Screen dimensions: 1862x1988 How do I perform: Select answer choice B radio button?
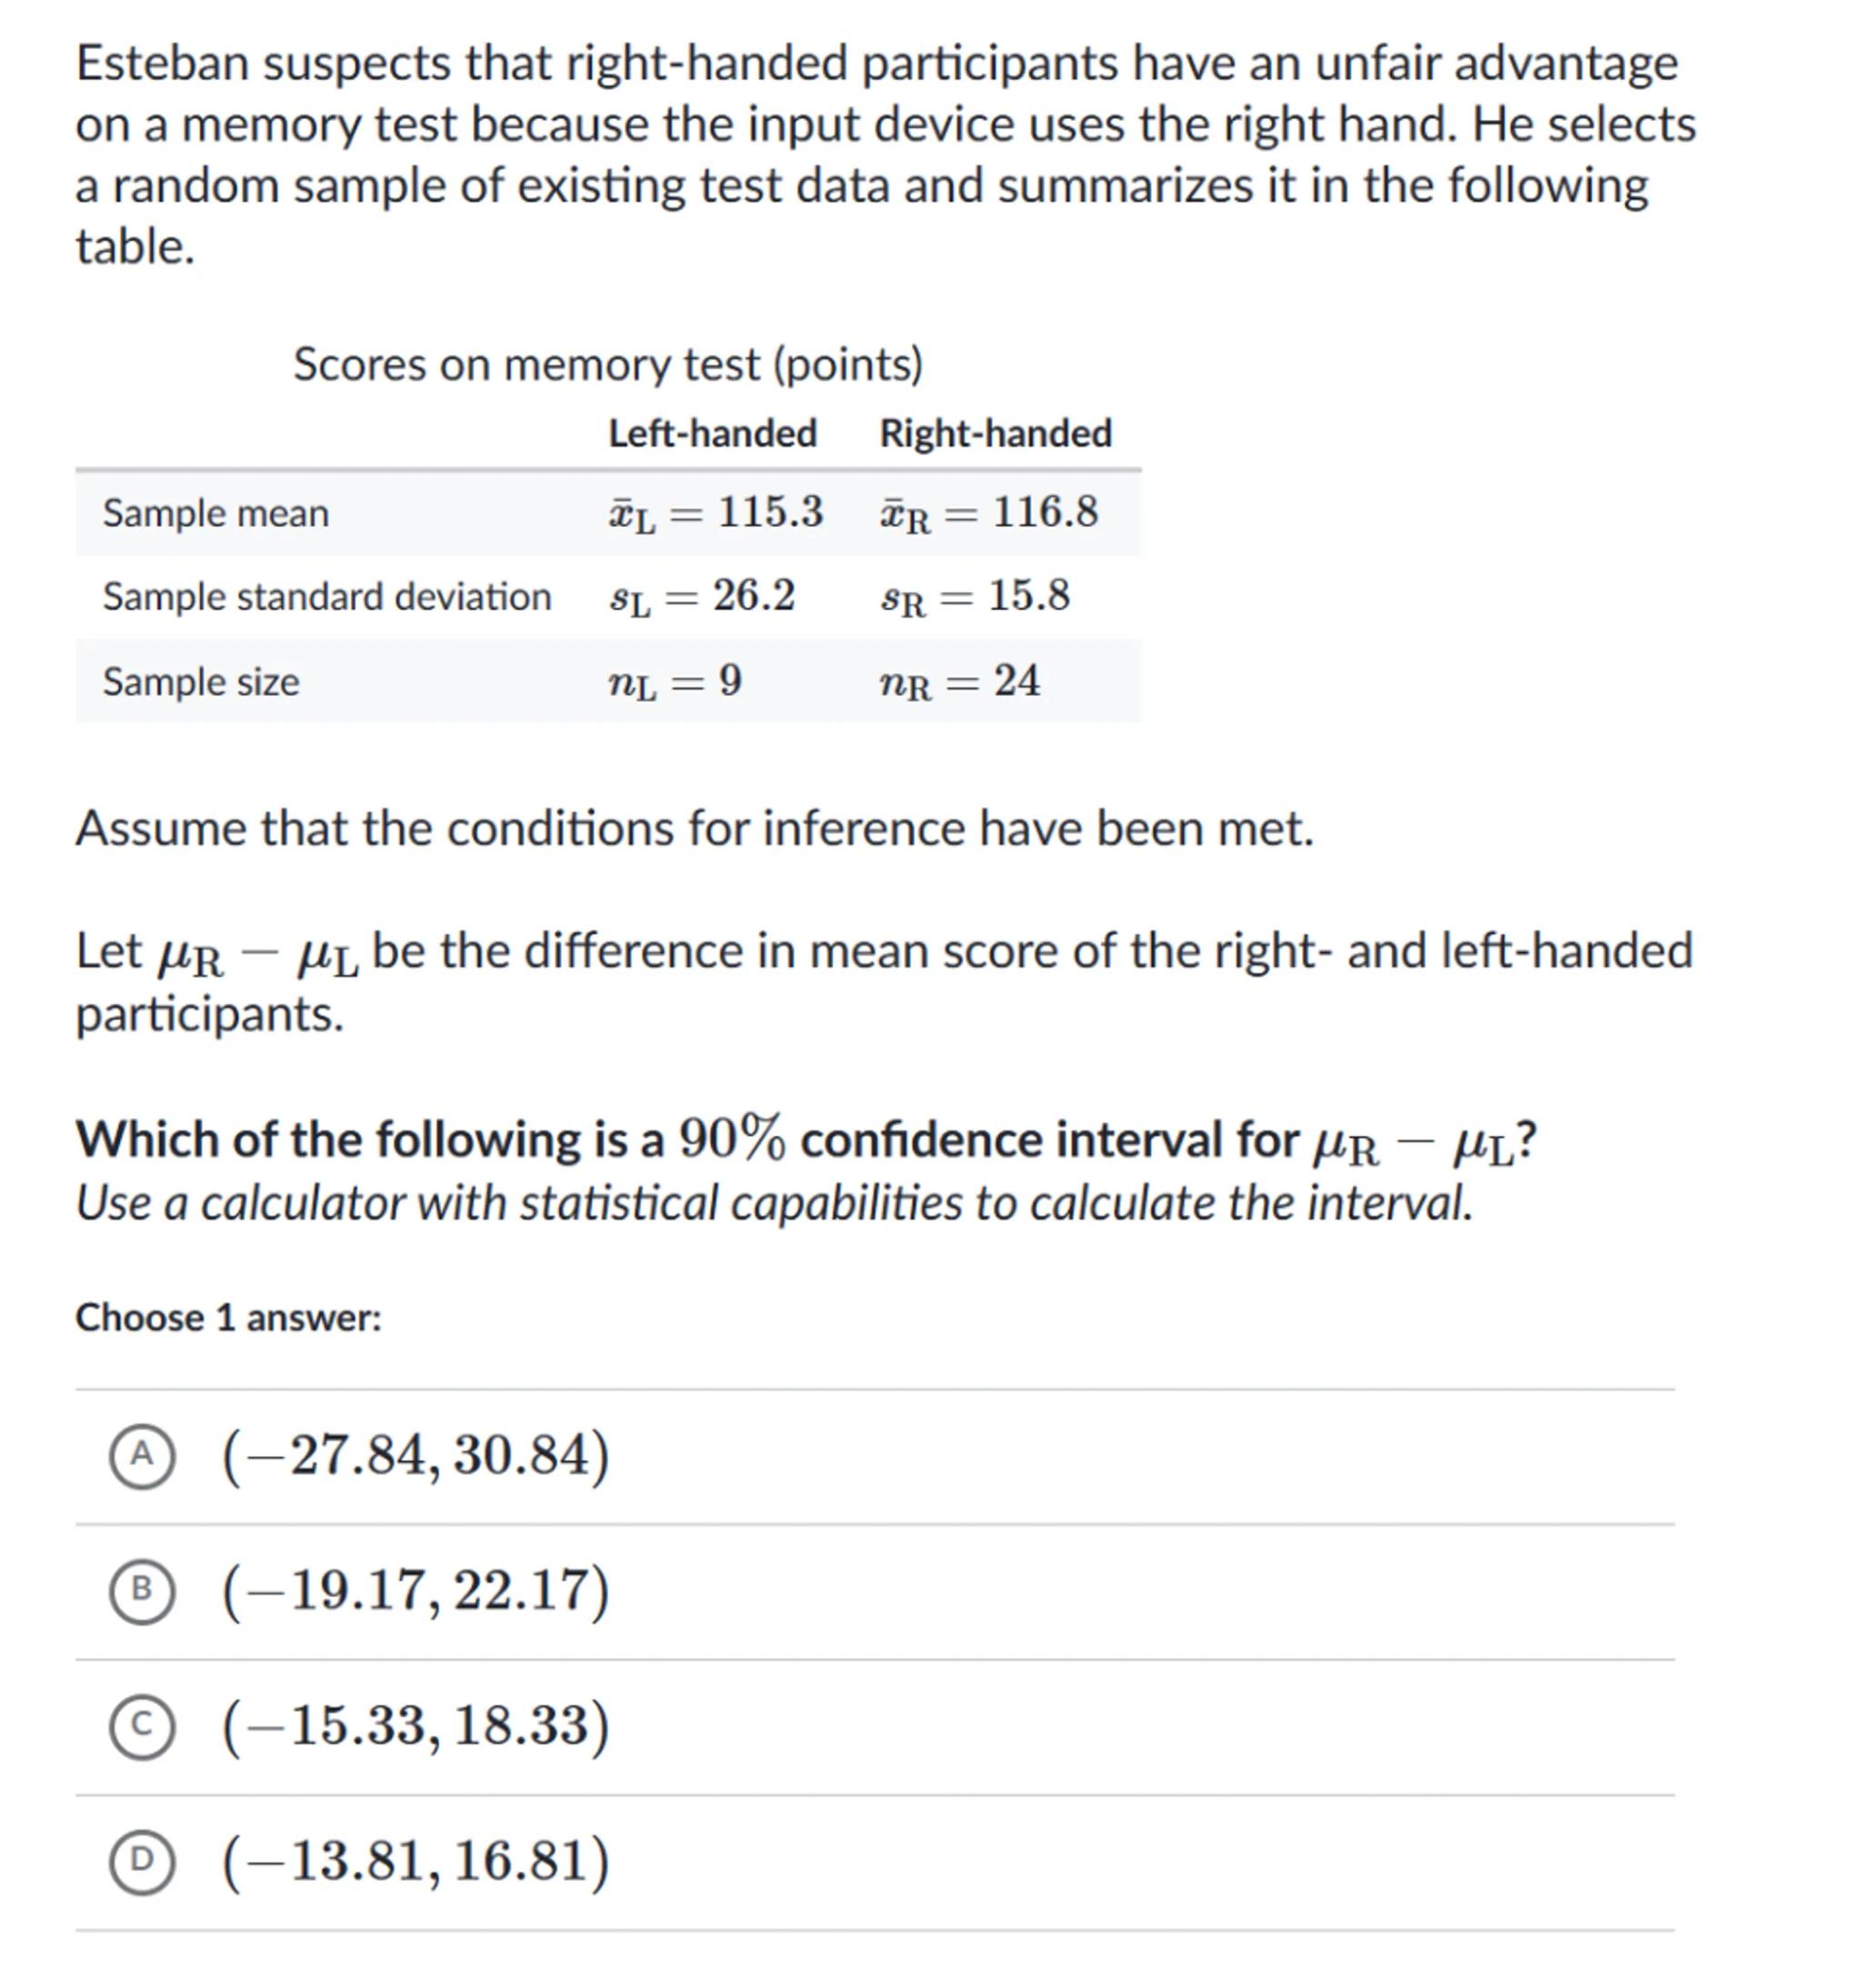tap(142, 1589)
